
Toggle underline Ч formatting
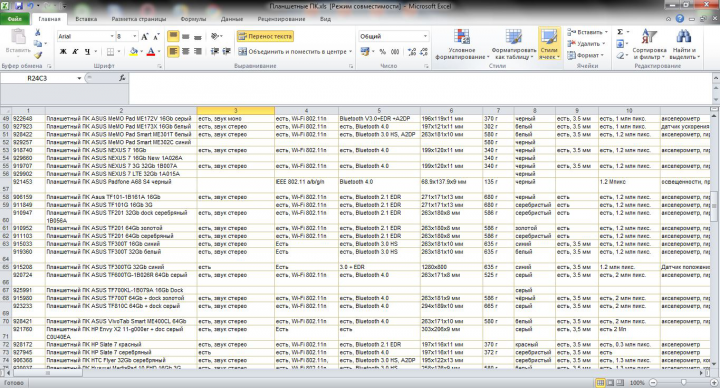[87, 51]
